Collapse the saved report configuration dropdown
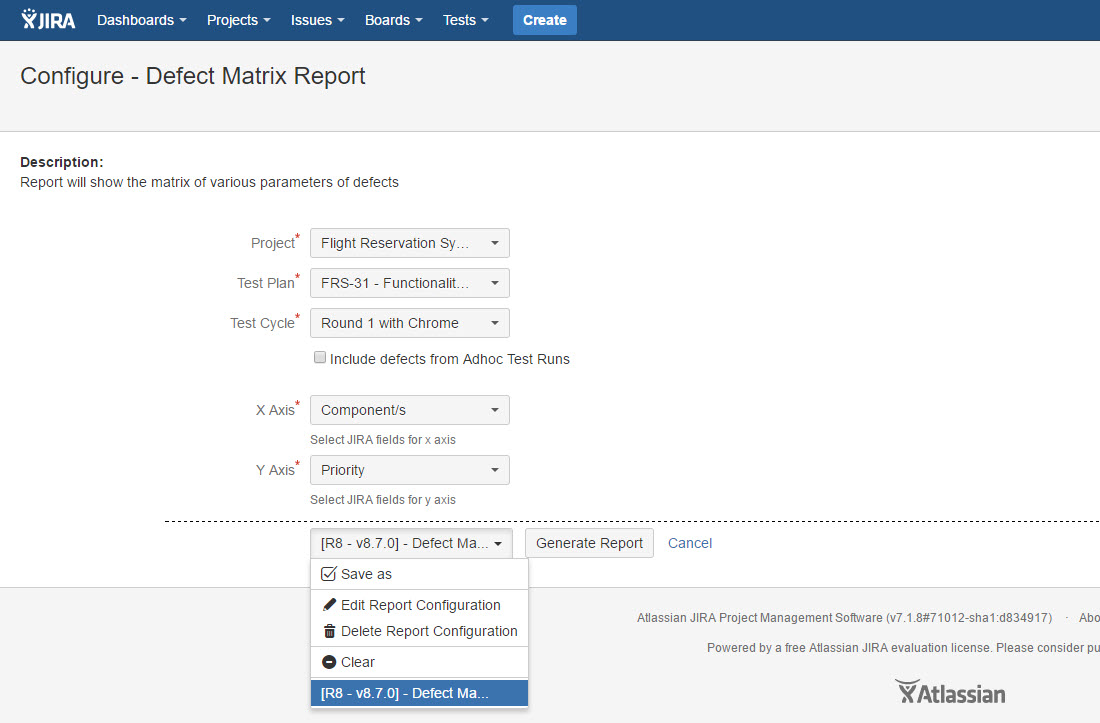Viewport: 1100px width, 723px height. [411, 543]
